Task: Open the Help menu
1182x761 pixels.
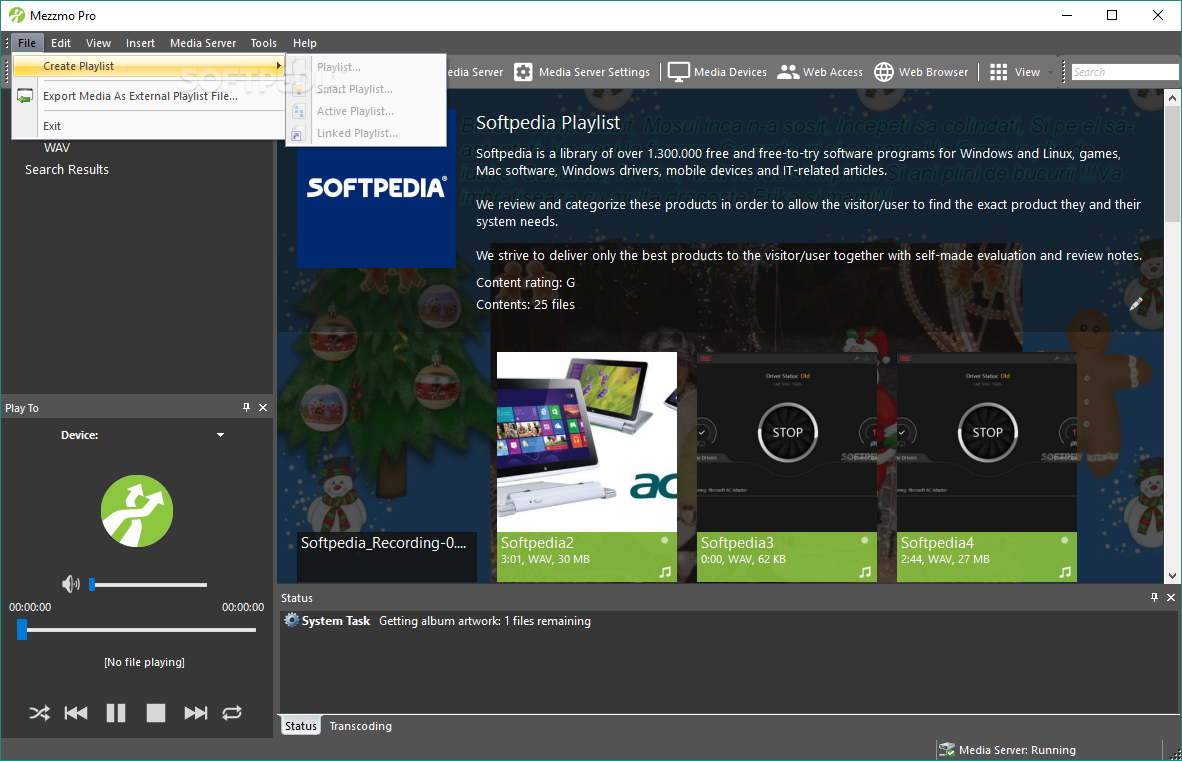Action: click(305, 43)
